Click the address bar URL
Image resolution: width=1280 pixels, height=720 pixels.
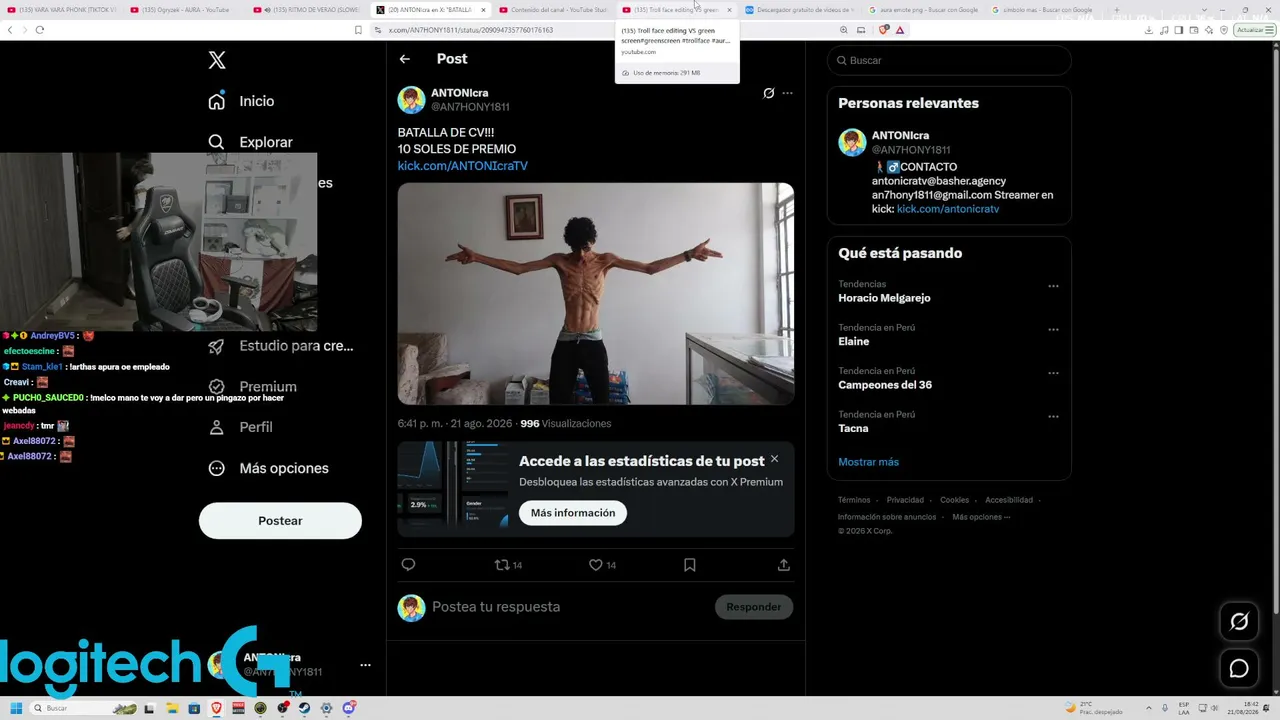[471, 30]
